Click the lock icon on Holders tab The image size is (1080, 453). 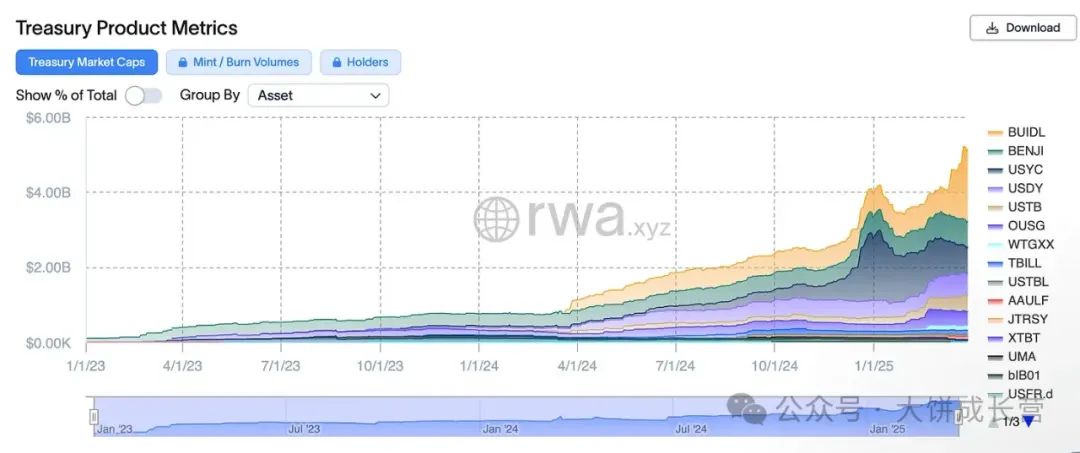[x=337, y=63]
